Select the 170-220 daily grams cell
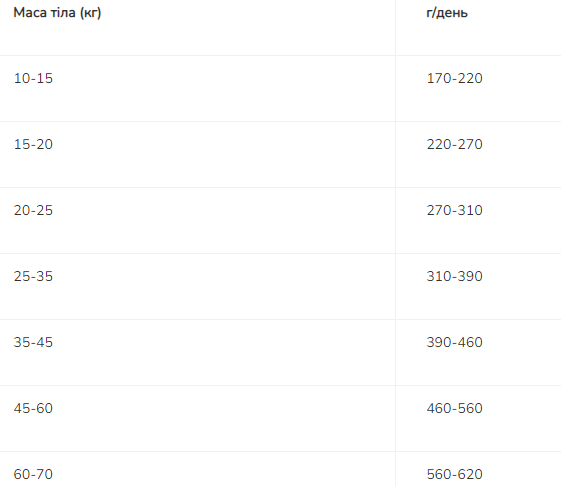This screenshot has height=486, width=561. tap(454, 78)
